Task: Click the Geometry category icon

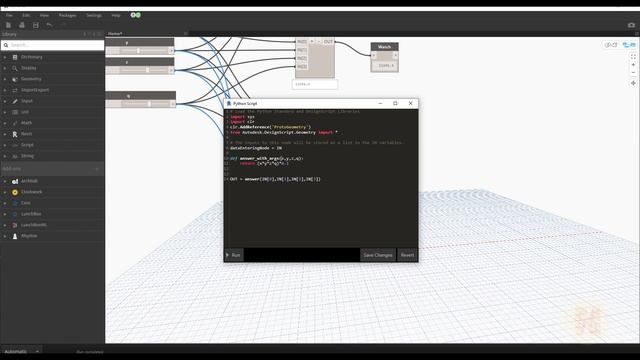Action: pyautogui.click(x=15, y=79)
